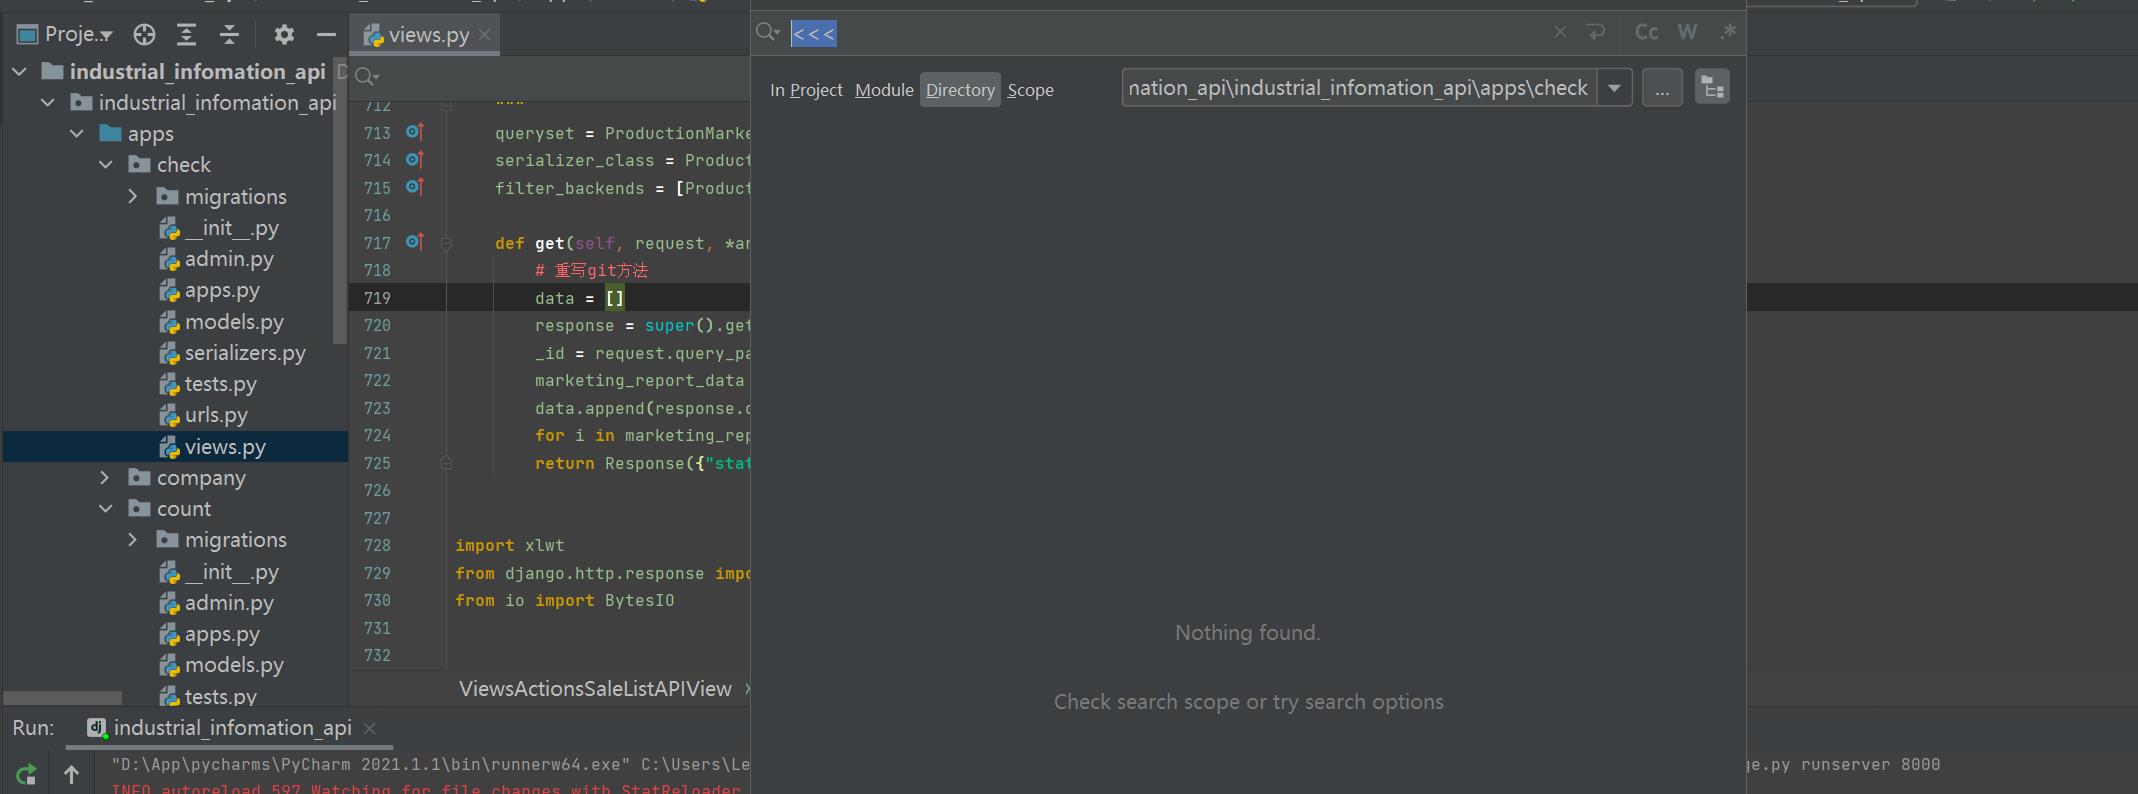Select Scope search option

tap(1030, 90)
